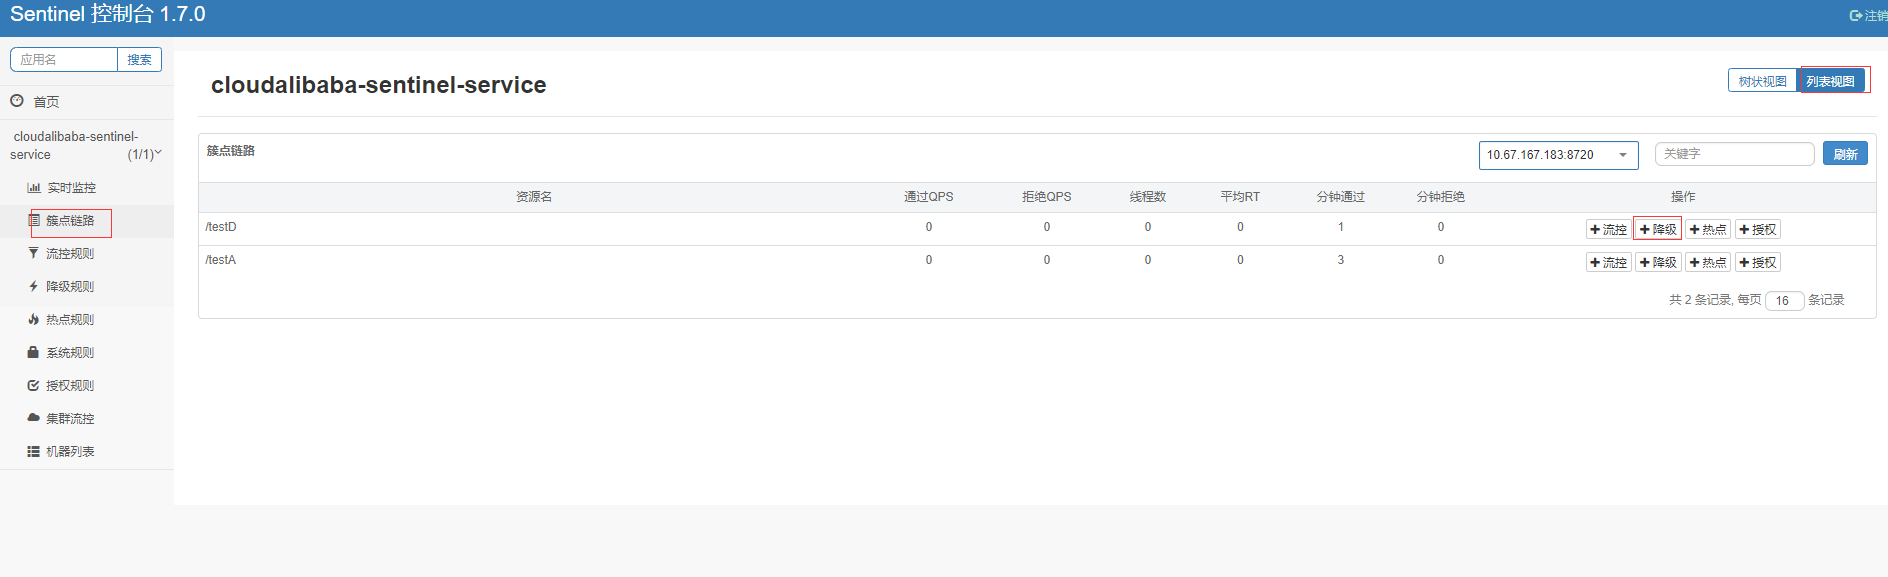Image resolution: width=1888 pixels, height=577 pixels.
Task: Click the 拒绝QPS column header
Action: coord(1046,197)
